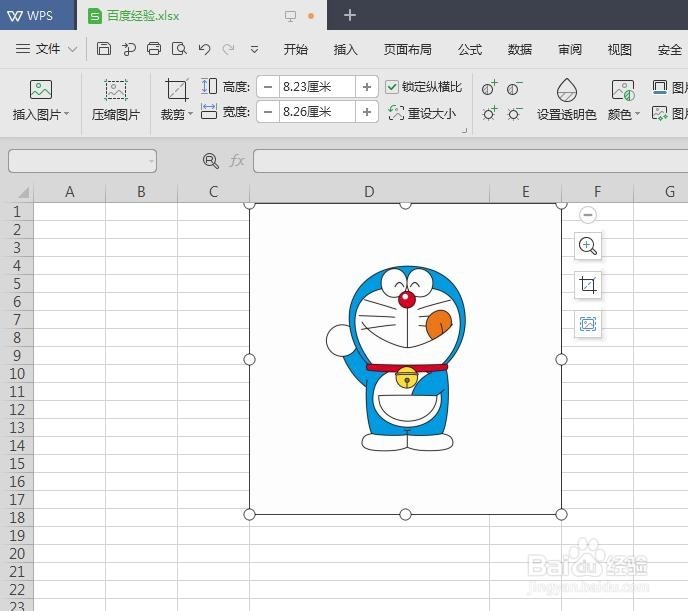This screenshot has height=611, width=688.
Task: Click the 插入图片 button
Action: (x=41, y=100)
